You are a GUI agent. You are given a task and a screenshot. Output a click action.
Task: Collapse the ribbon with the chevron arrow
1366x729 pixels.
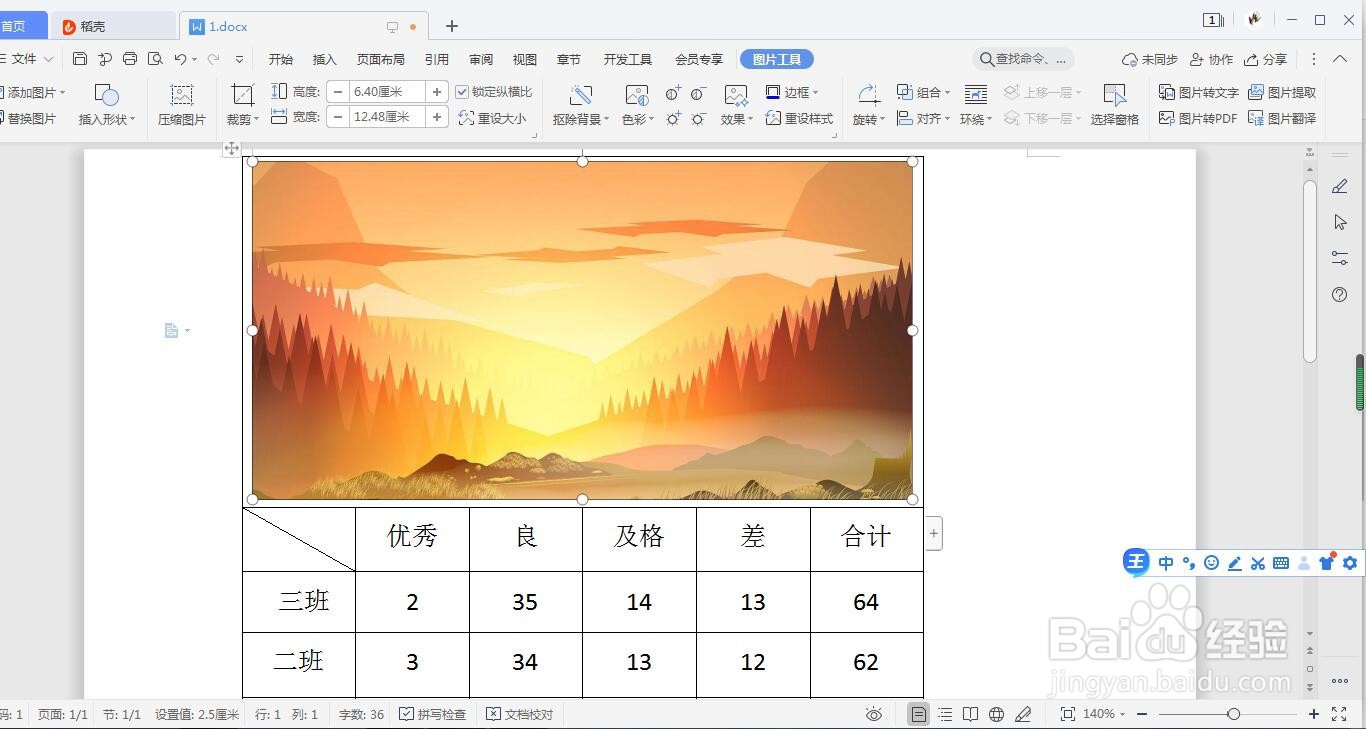[x=1340, y=59]
